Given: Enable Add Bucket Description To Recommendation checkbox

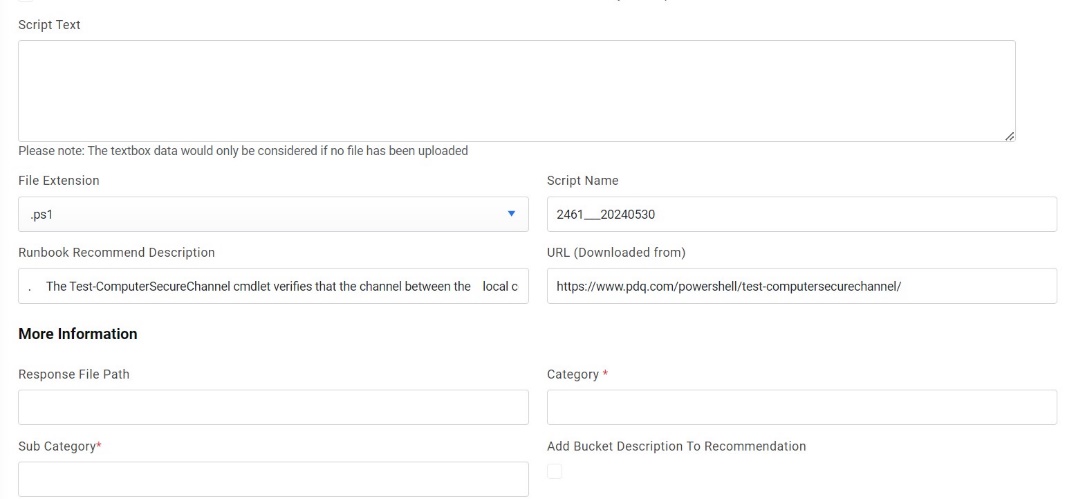Looking at the screenshot, I should (555, 471).
